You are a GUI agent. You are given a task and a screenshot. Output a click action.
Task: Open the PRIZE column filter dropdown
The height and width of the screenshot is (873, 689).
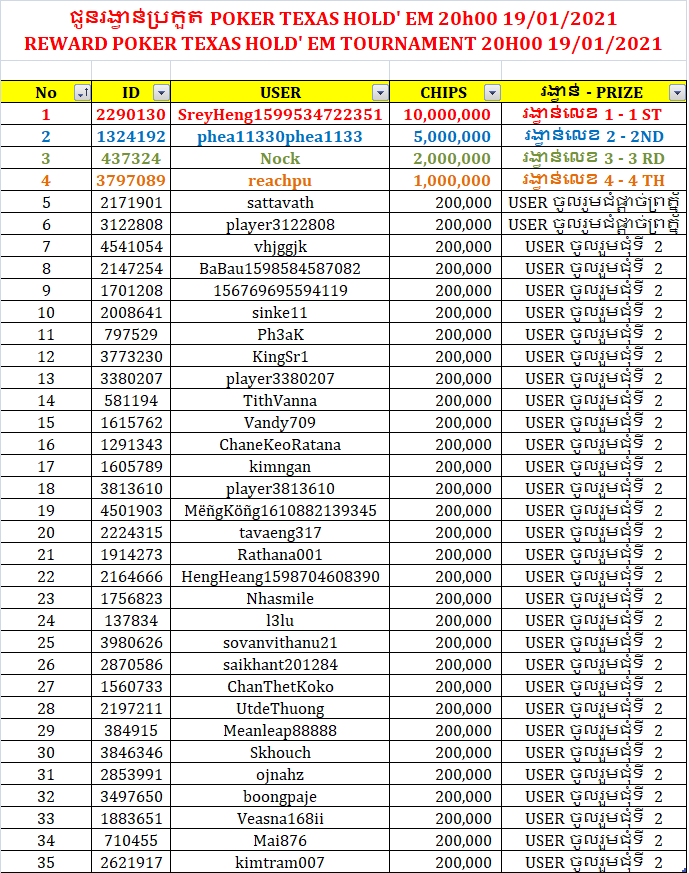coord(677,92)
